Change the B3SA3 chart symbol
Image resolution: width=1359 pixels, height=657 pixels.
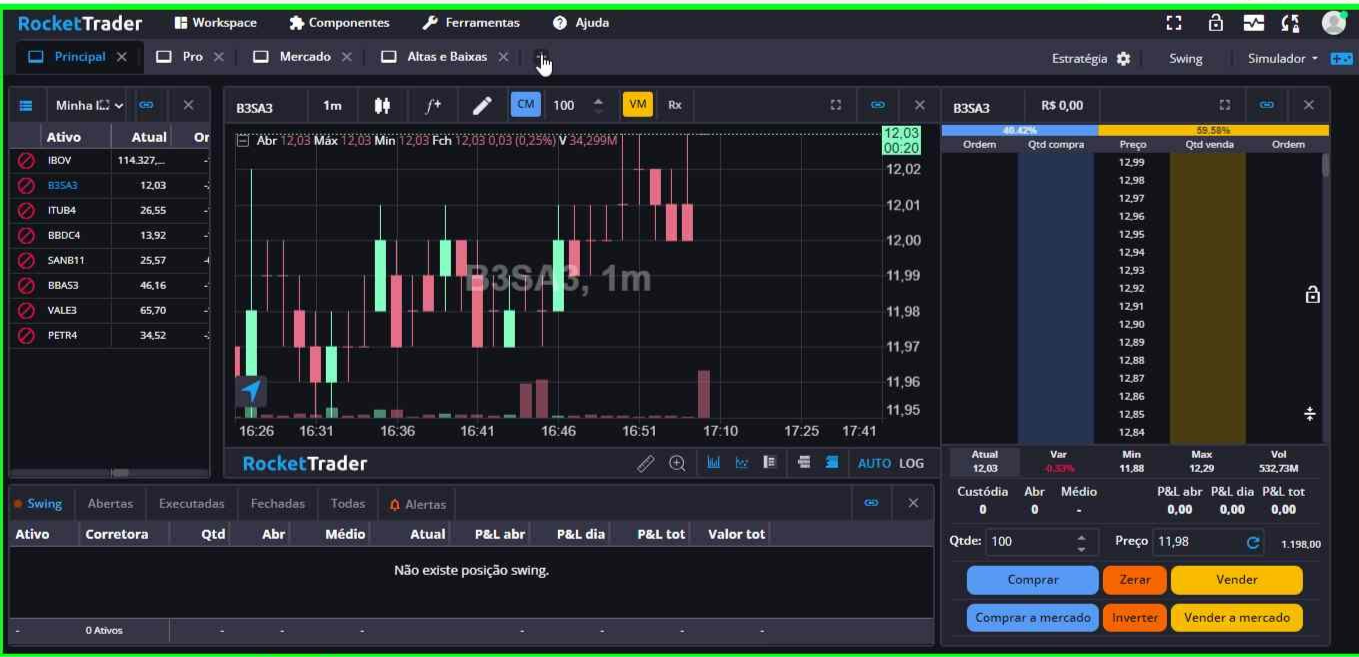click(x=255, y=106)
